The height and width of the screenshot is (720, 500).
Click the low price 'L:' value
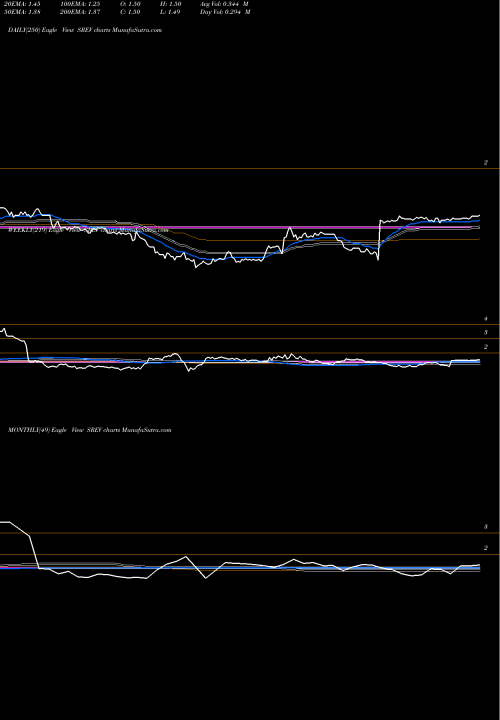(x=170, y=12)
